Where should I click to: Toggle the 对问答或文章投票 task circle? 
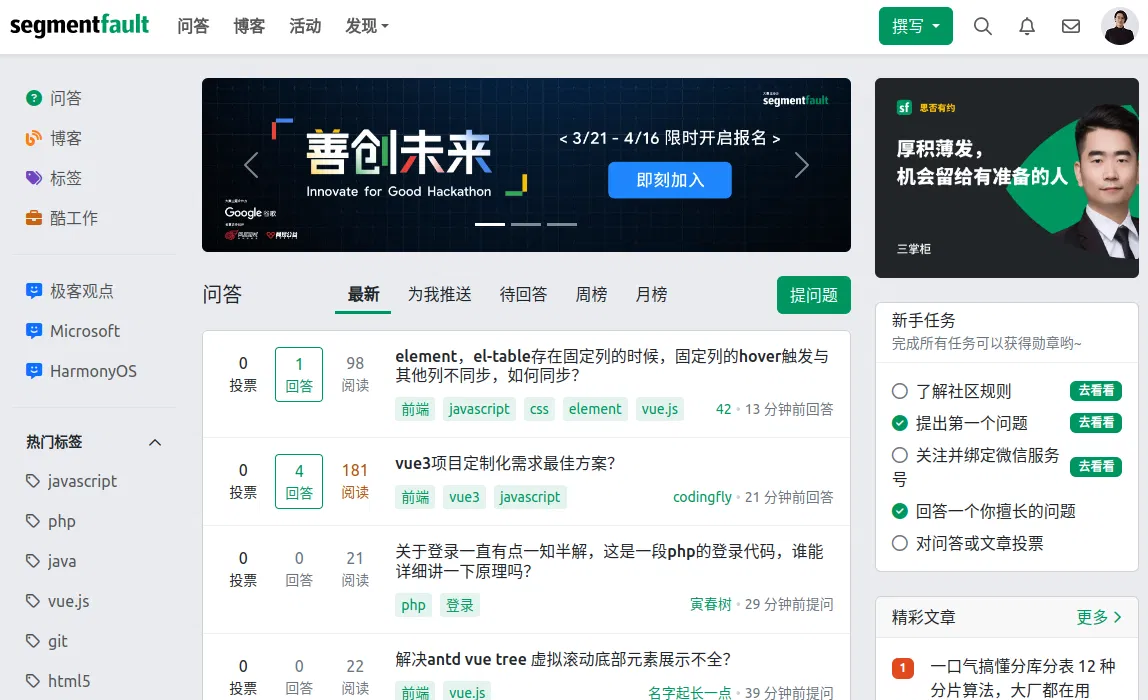tap(900, 543)
